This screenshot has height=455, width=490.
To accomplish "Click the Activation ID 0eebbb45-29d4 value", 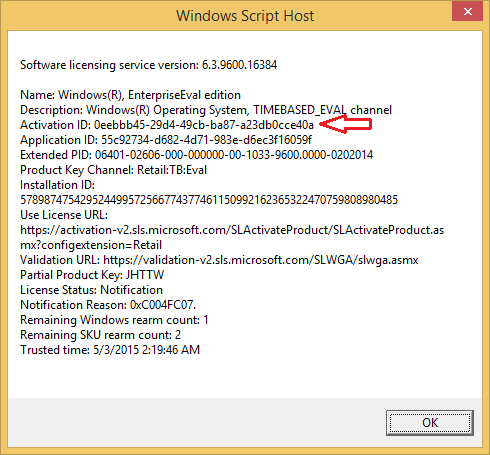I will pos(204,125).
